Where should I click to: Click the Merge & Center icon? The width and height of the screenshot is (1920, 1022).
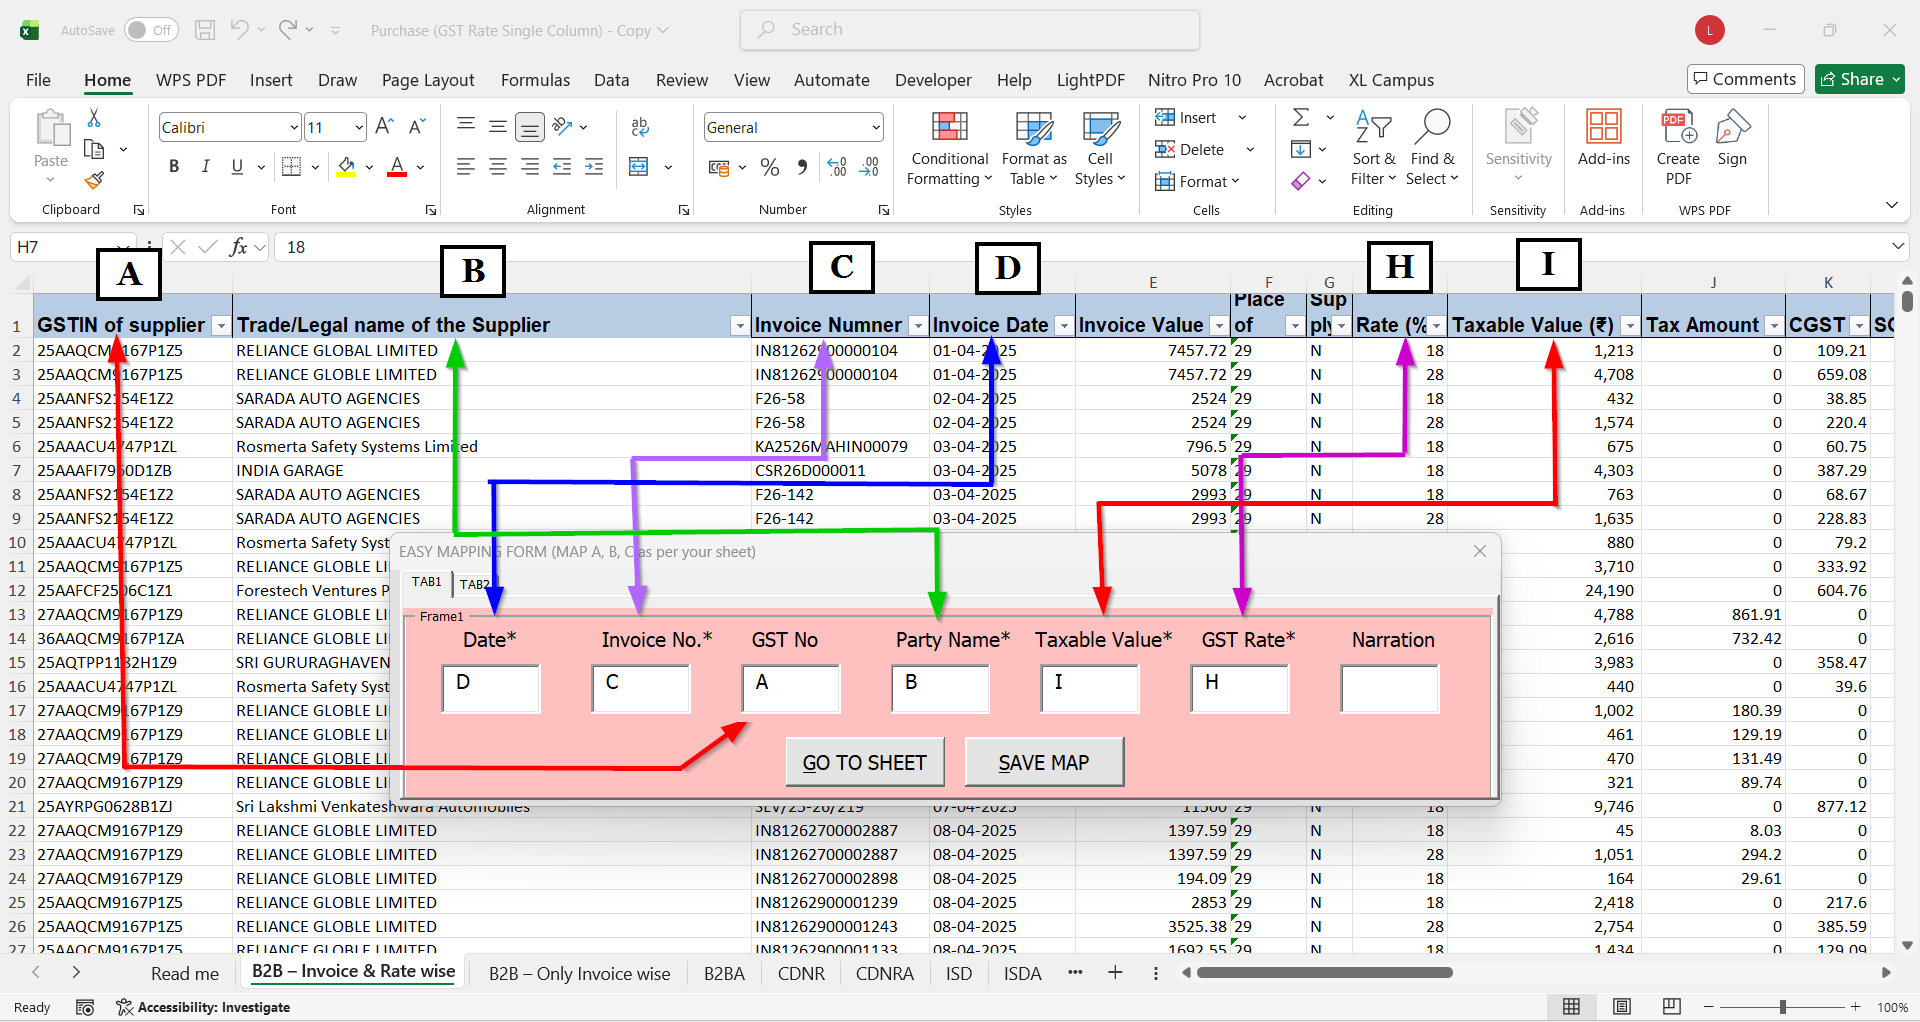pos(639,166)
